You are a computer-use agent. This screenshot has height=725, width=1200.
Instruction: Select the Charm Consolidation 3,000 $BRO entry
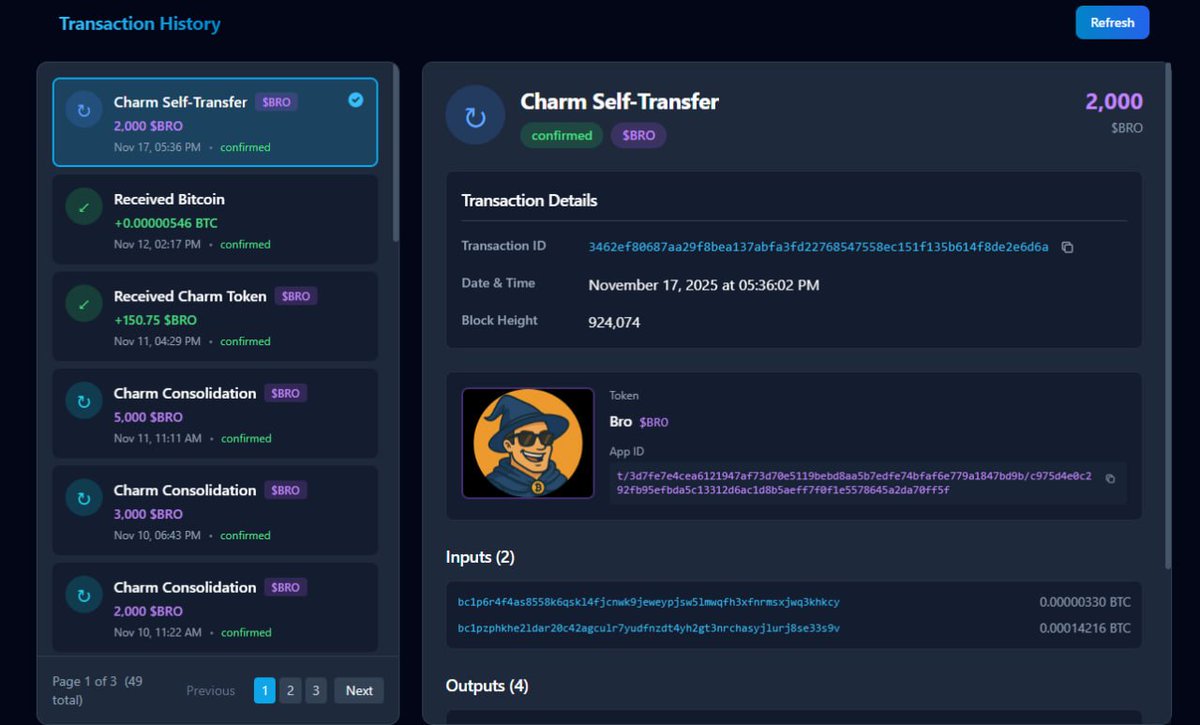click(x=215, y=511)
